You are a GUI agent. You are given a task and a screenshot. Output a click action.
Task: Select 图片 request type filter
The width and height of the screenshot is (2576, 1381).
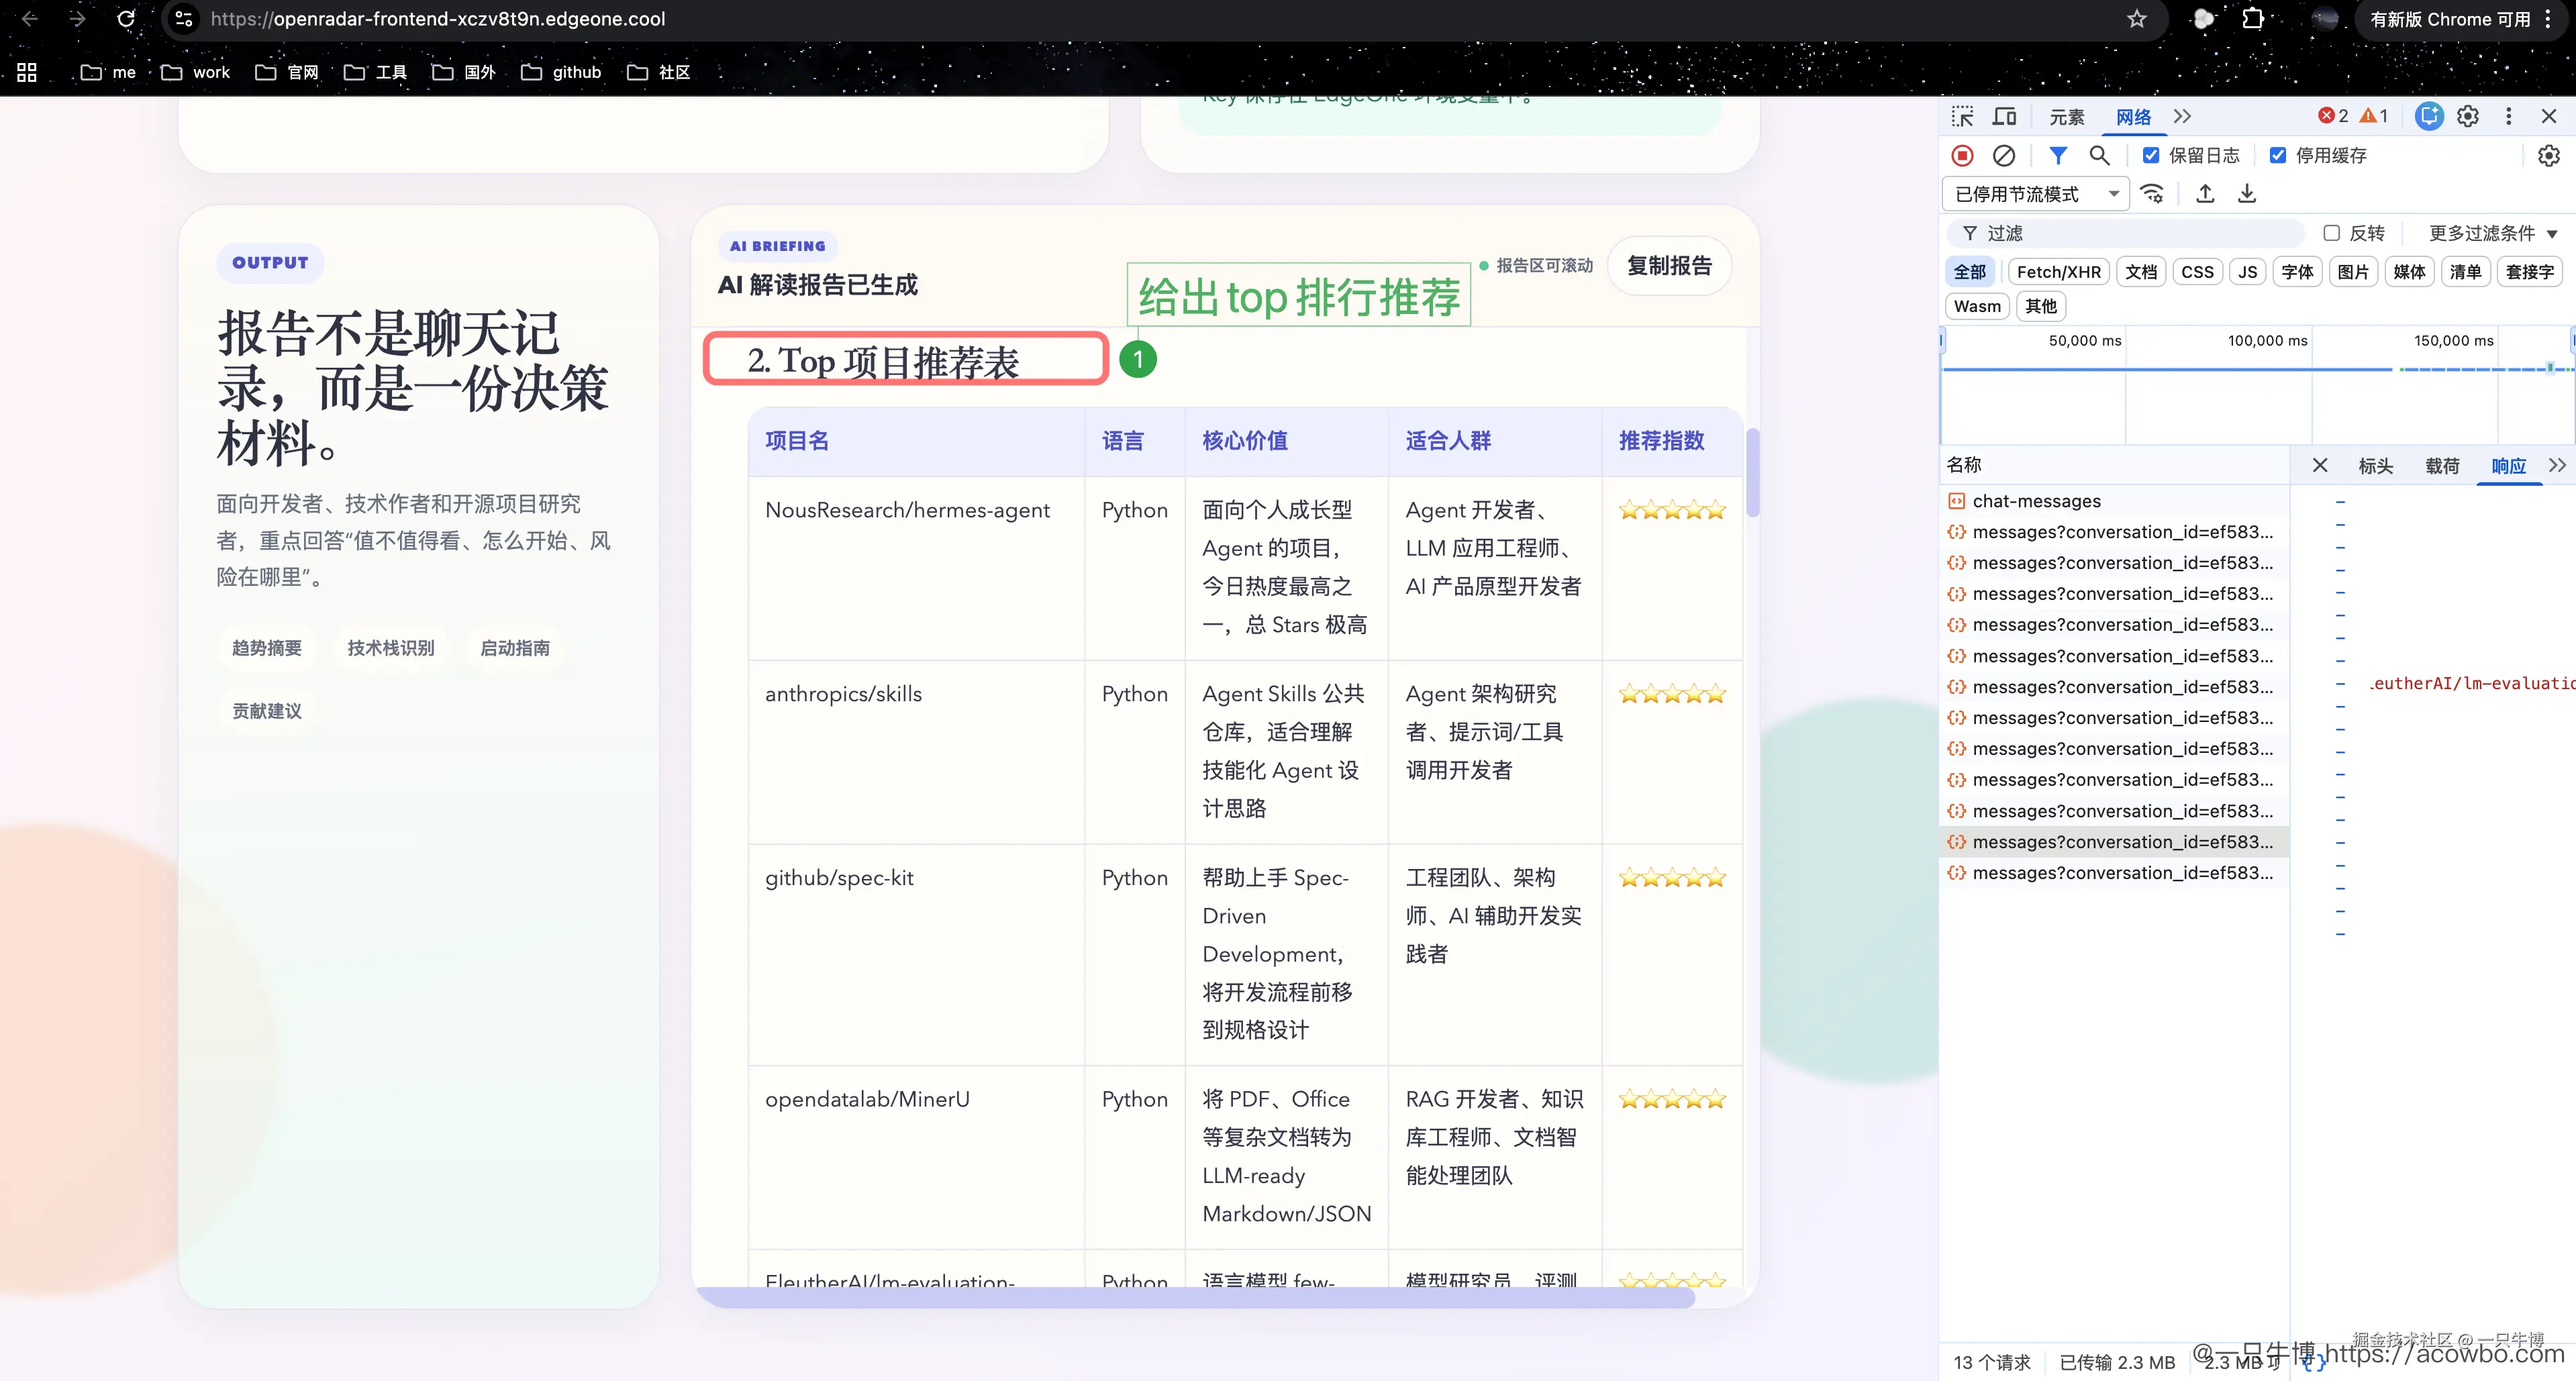coord(2353,271)
